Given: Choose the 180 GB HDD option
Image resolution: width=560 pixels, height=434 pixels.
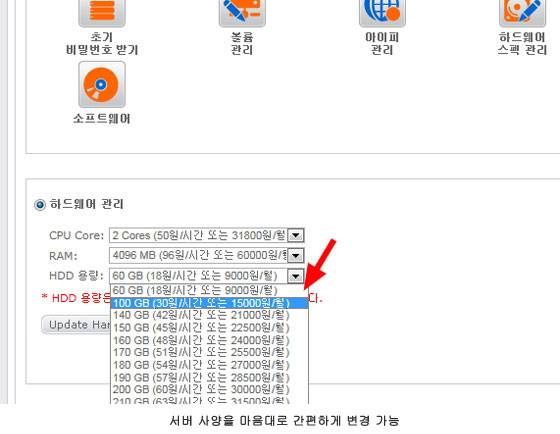Looking at the screenshot, I should coord(209,365).
